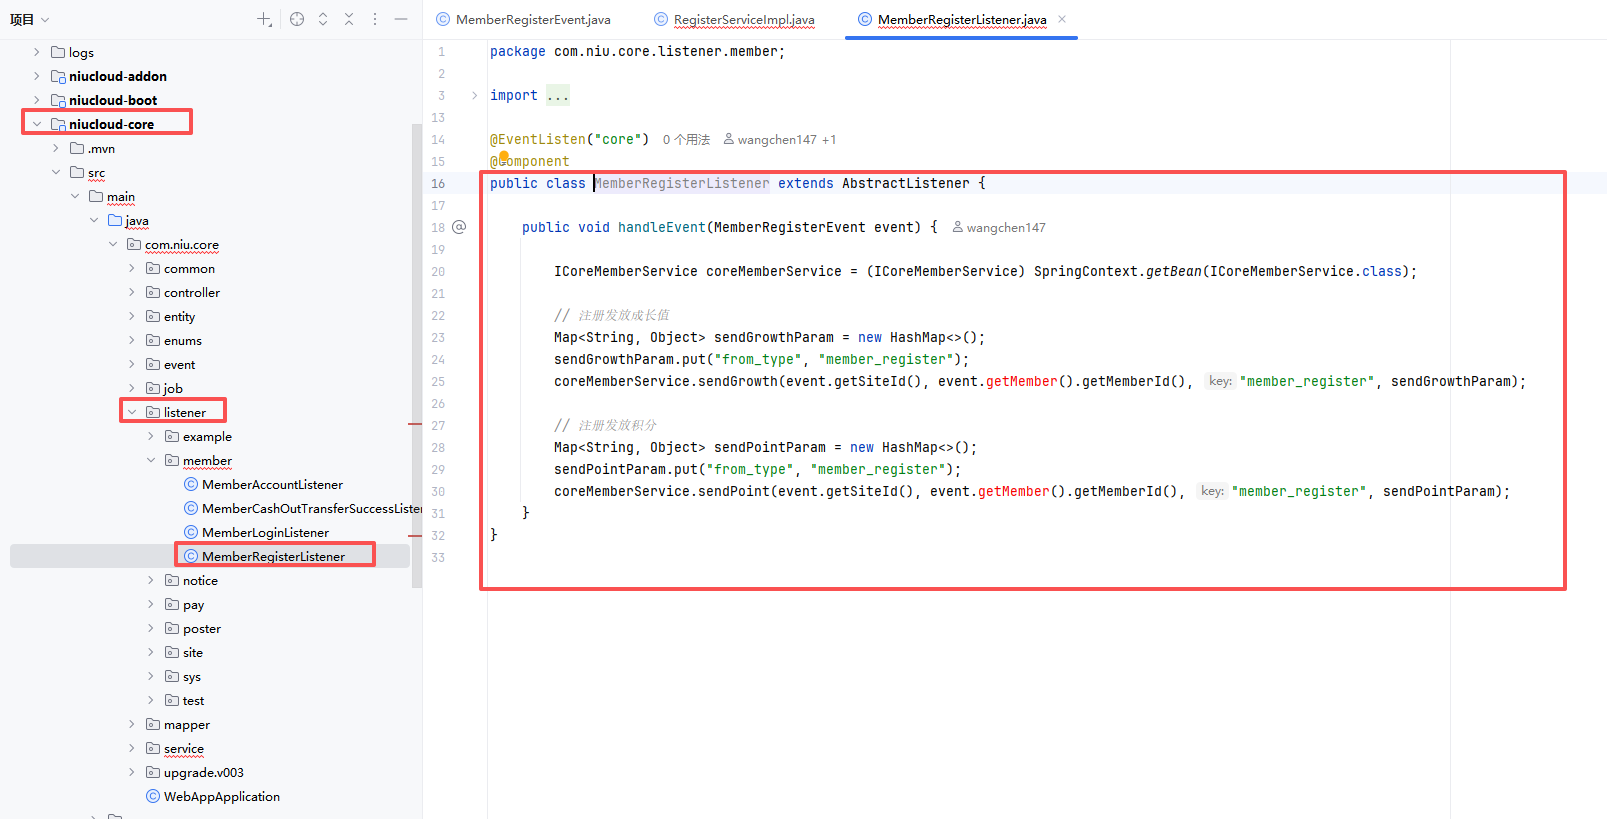Click the gutter @ icon on line 18
Screen dimensions: 1607x819
pos(459,227)
